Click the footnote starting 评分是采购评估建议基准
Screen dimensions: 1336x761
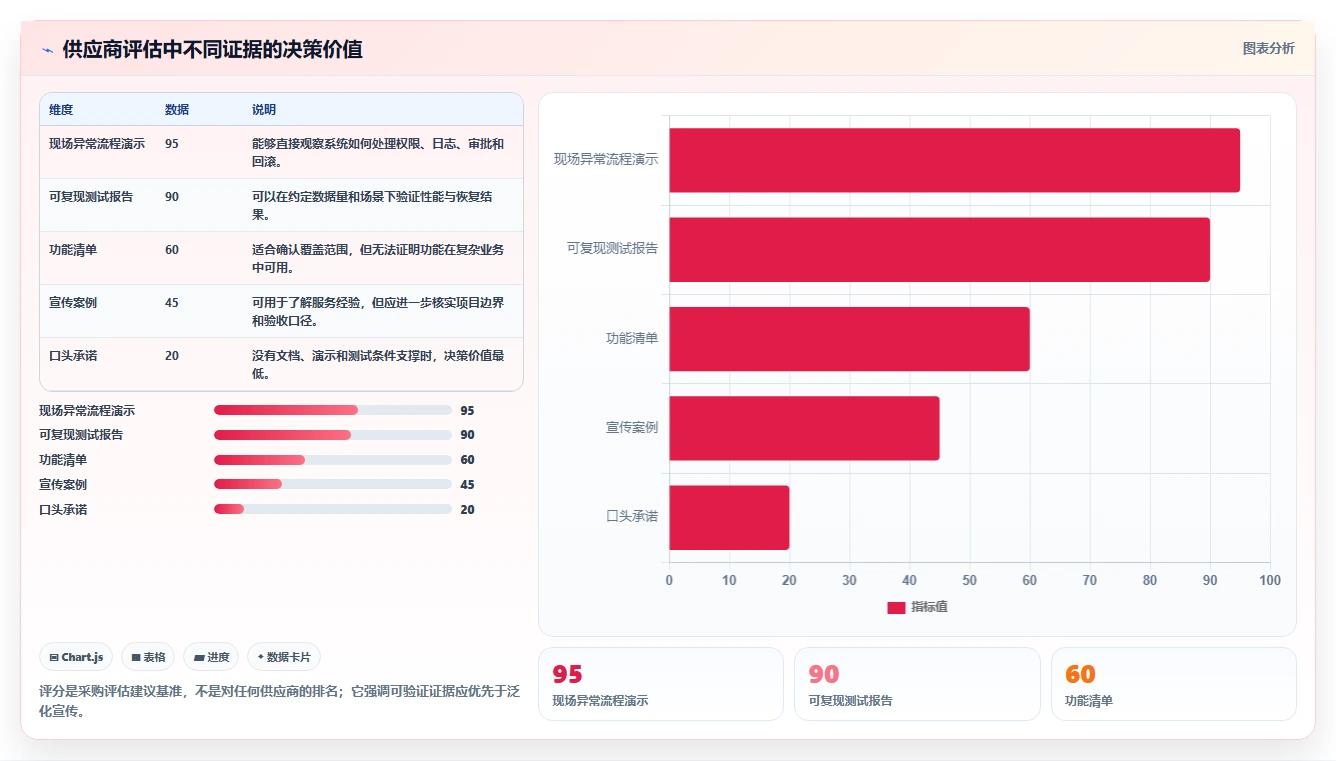[279, 701]
